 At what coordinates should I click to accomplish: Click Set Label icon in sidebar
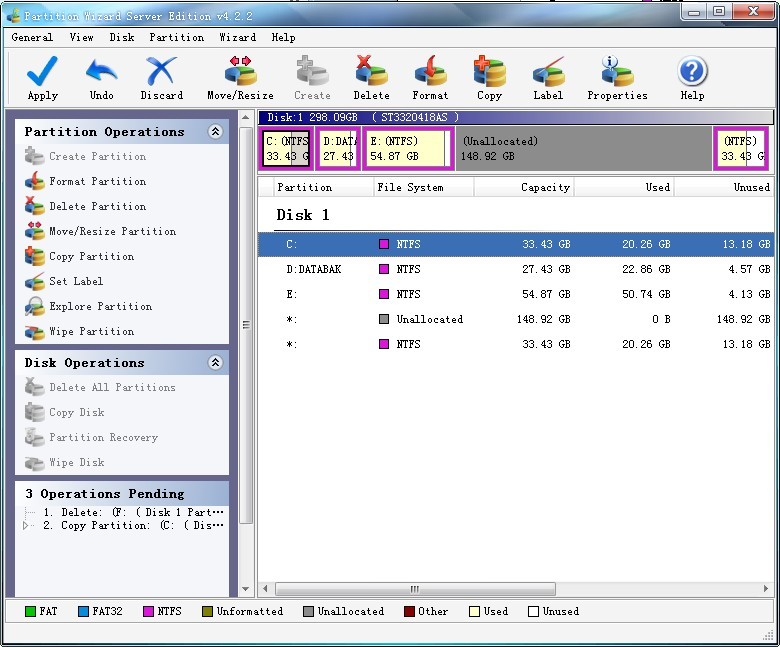coord(34,281)
